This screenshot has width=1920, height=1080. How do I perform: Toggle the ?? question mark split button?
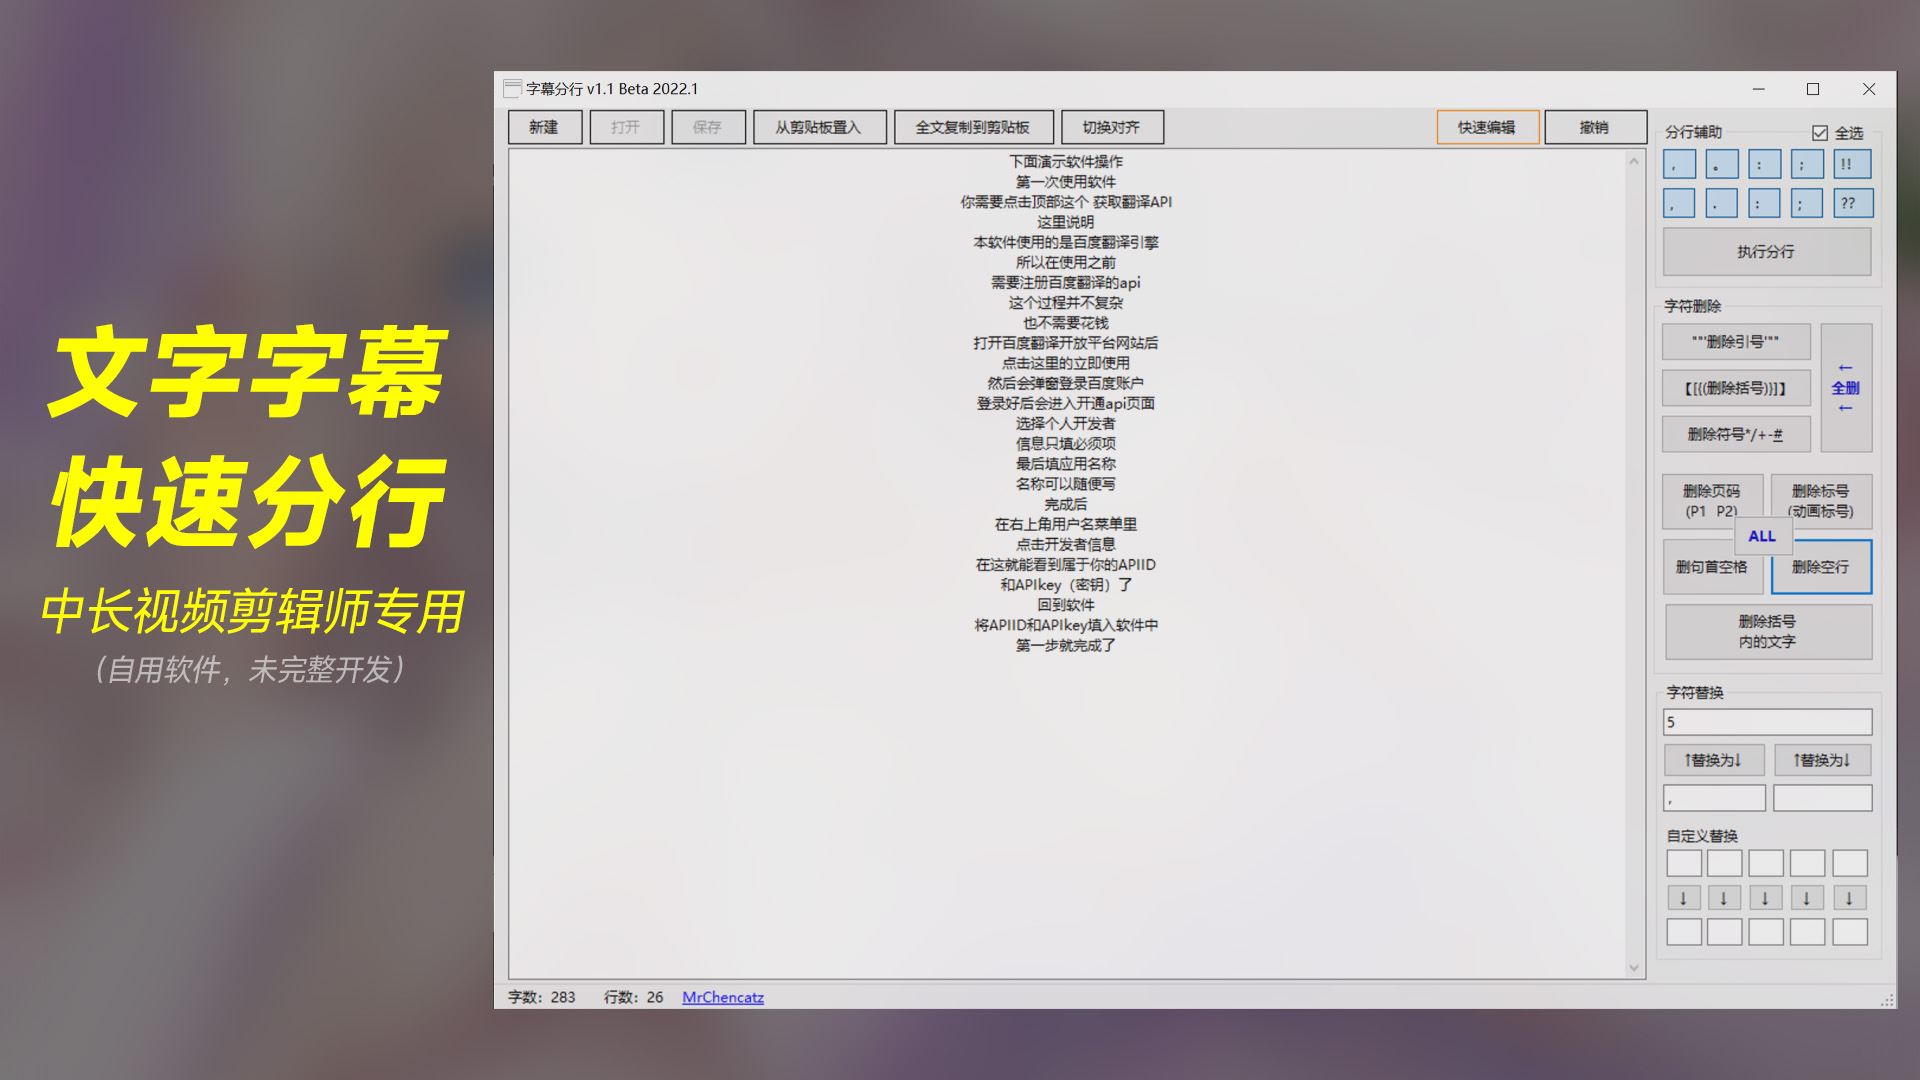tap(1853, 203)
